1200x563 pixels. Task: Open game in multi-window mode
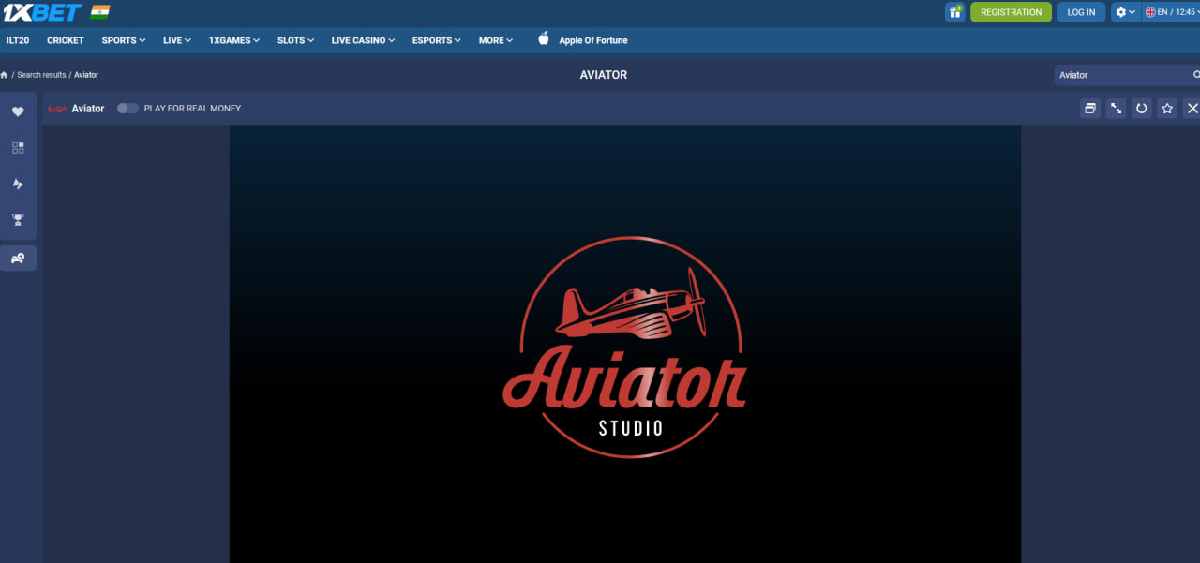1090,108
